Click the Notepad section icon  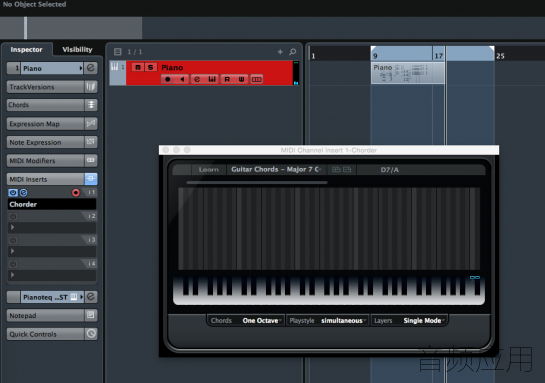point(91,315)
